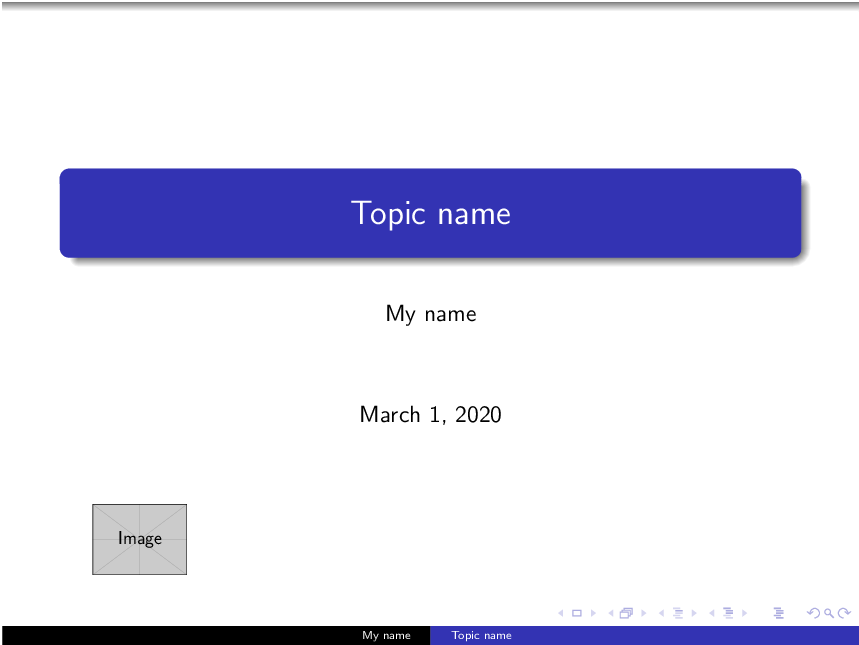The image size is (859, 645).
Task: Go to previous section arrow
Action: coord(712,613)
